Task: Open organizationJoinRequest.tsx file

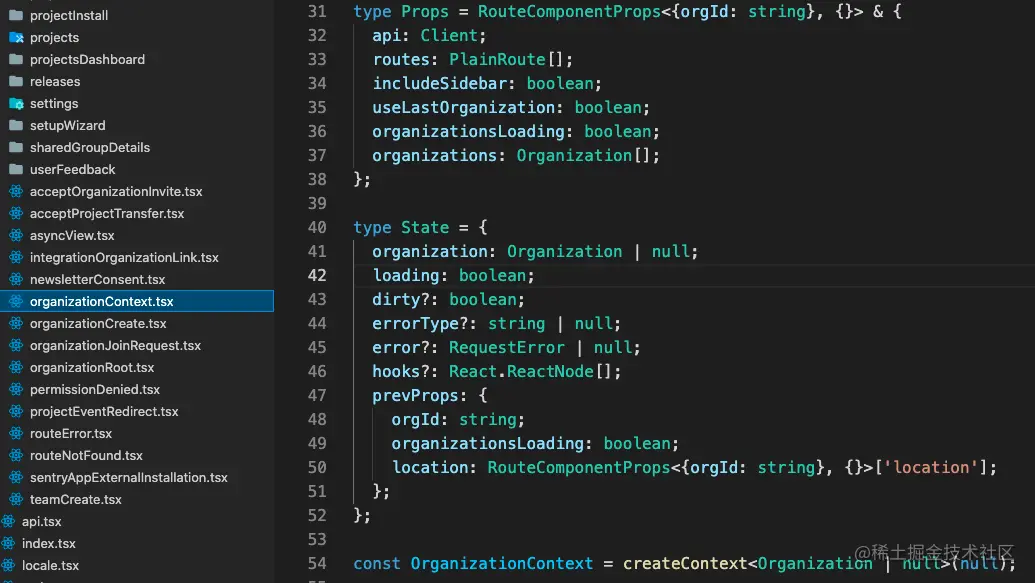Action: [116, 345]
